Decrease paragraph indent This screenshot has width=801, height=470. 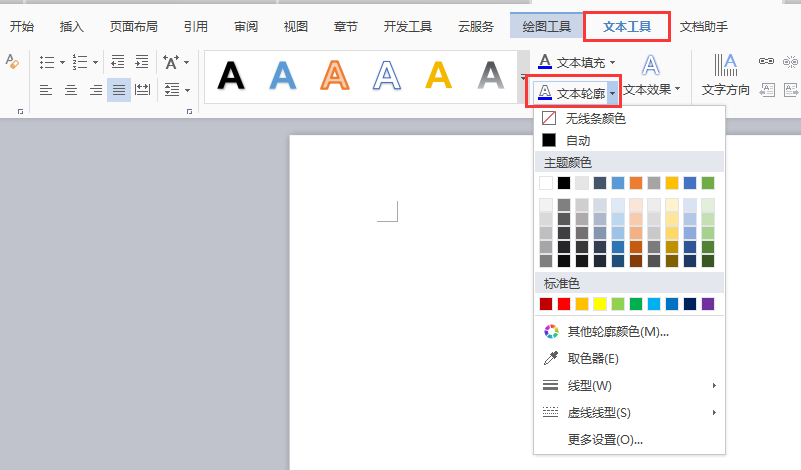[x=118, y=62]
